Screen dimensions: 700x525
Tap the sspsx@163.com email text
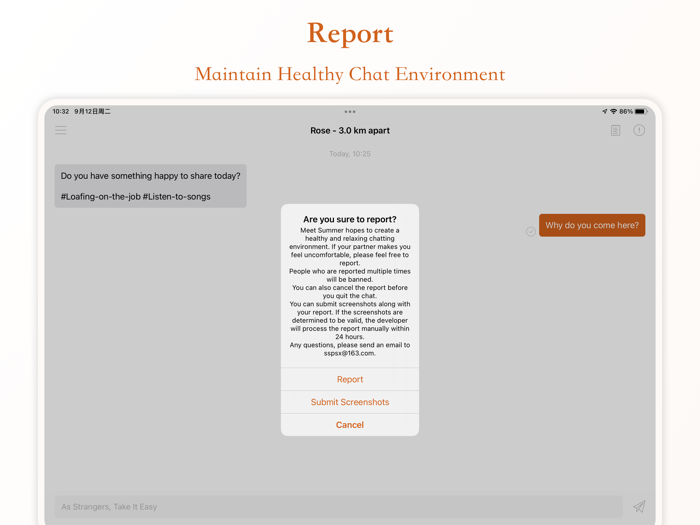click(x=350, y=353)
